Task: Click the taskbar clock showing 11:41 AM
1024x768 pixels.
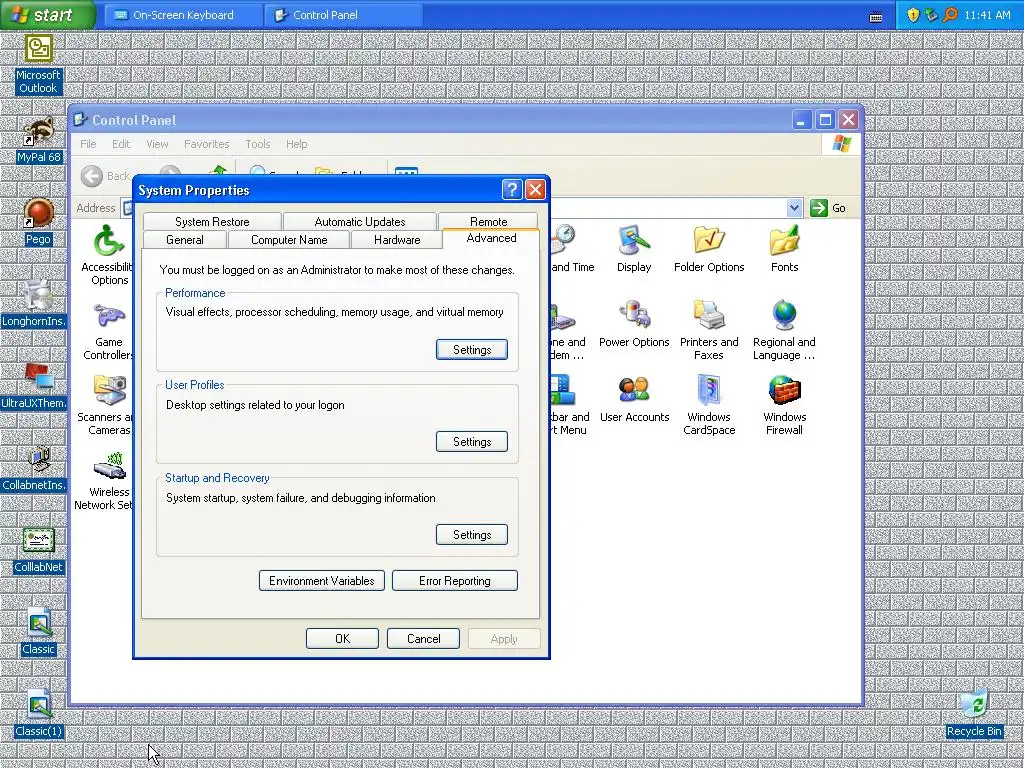Action: [x=987, y=14]
